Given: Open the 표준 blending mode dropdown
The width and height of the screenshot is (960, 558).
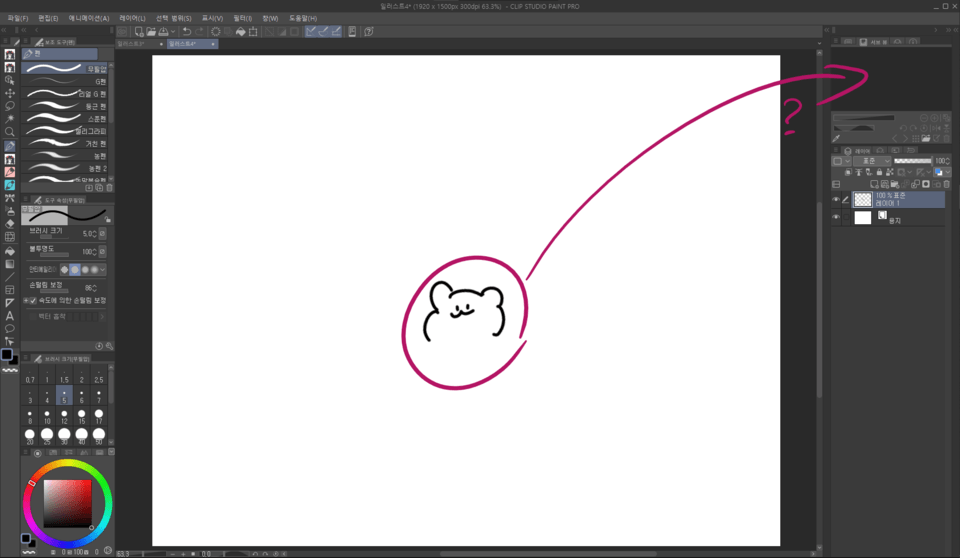Looking at the screenshot, I should (x=872, y=161).
